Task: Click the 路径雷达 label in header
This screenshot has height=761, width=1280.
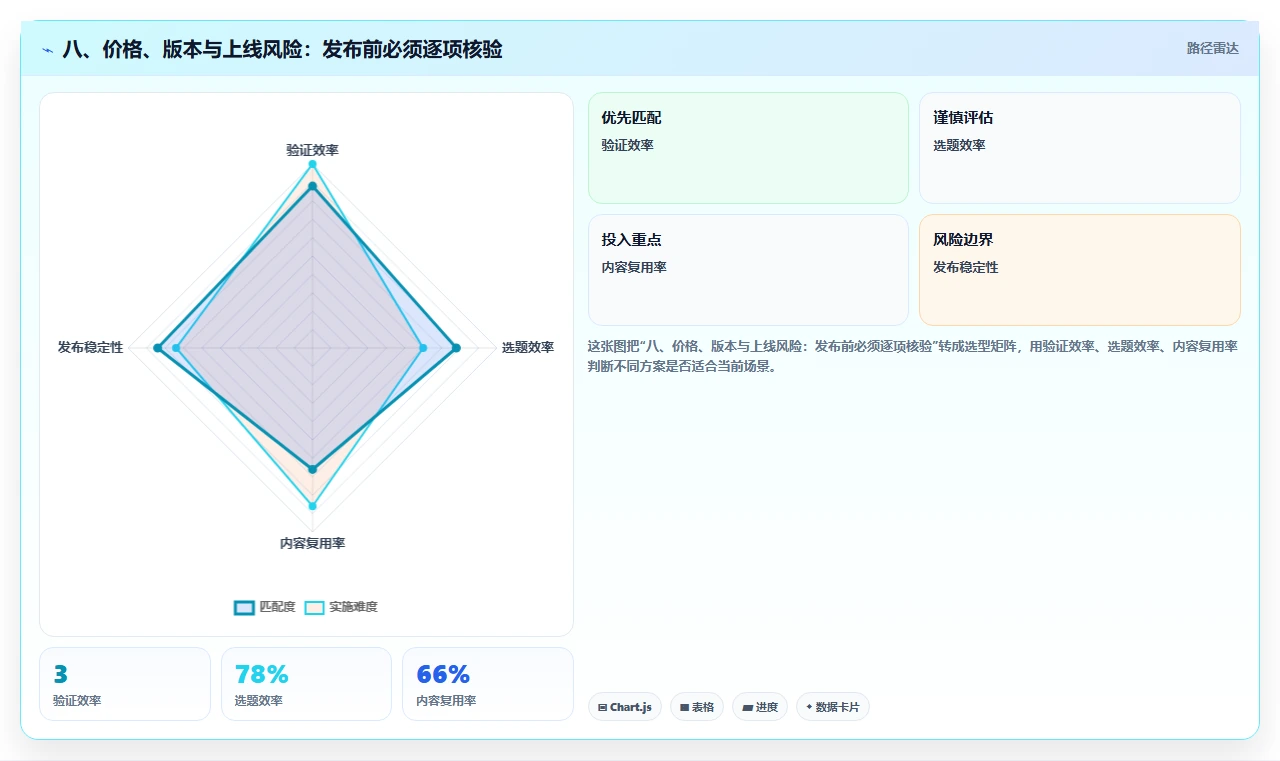Action: coord(1212,48)
